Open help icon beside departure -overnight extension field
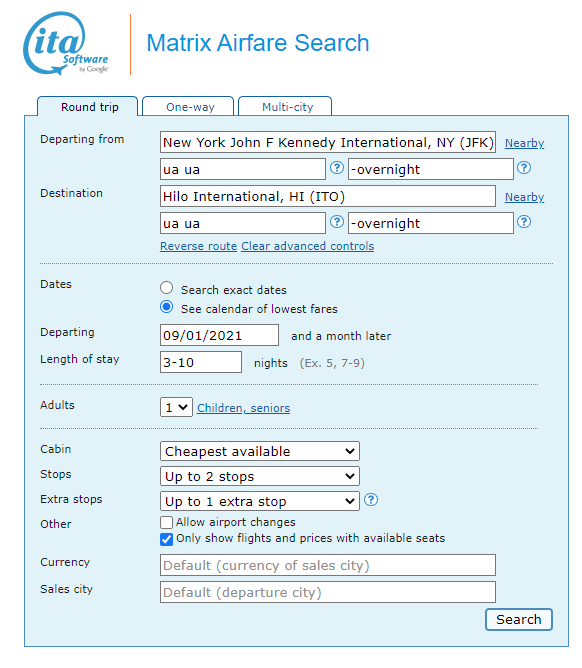 [524, 168]
